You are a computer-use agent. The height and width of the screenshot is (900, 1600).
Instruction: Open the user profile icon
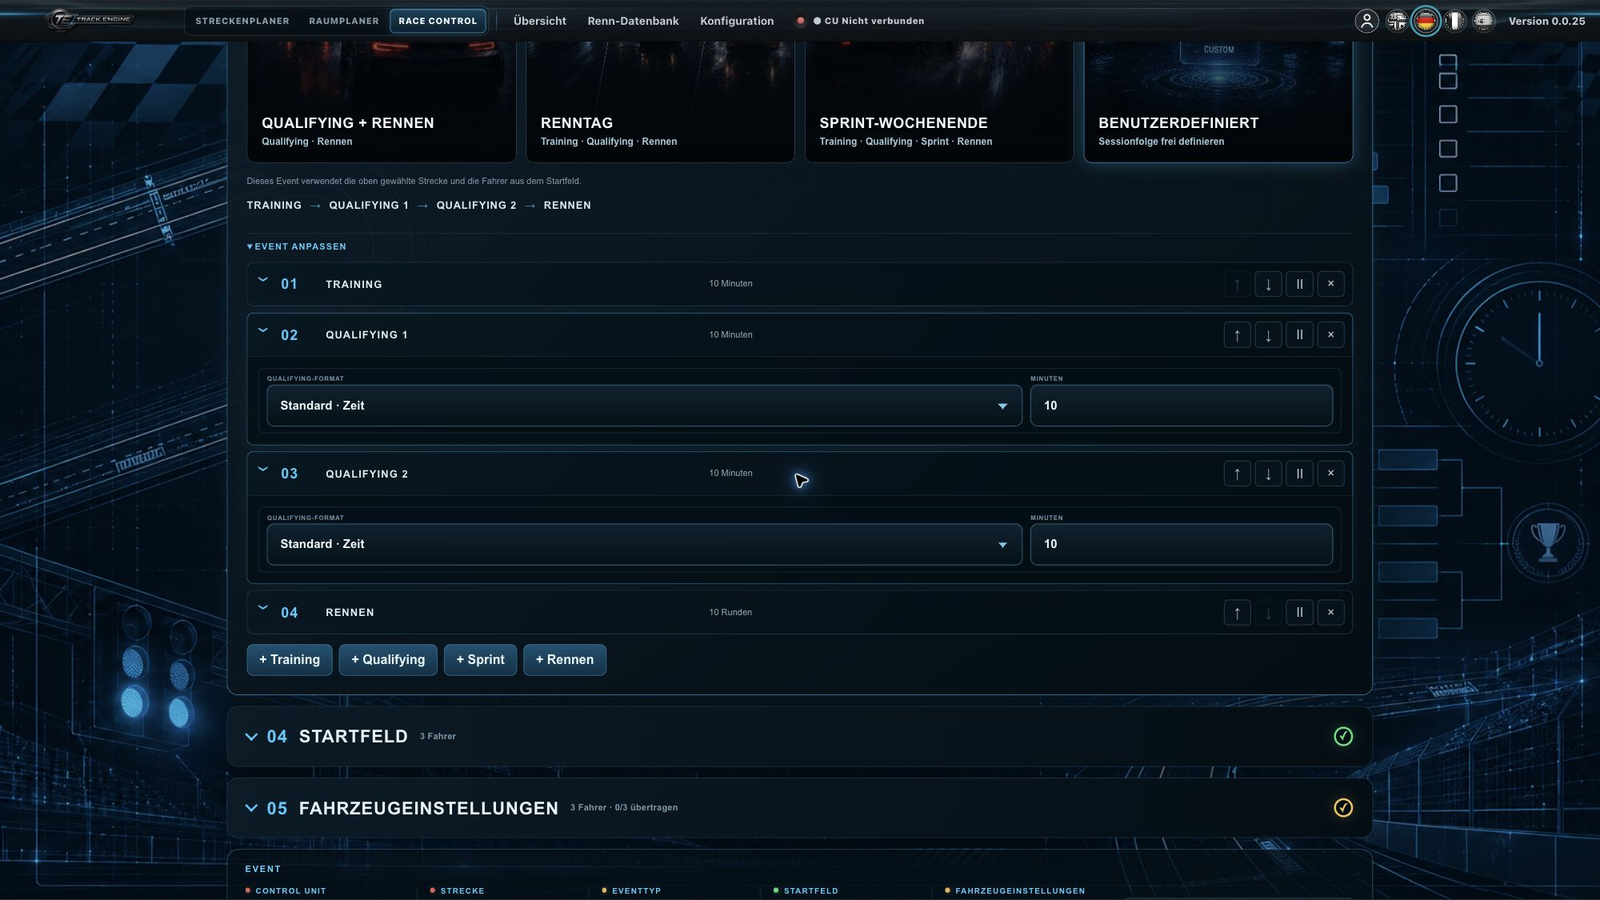[x=1366, y=21]
